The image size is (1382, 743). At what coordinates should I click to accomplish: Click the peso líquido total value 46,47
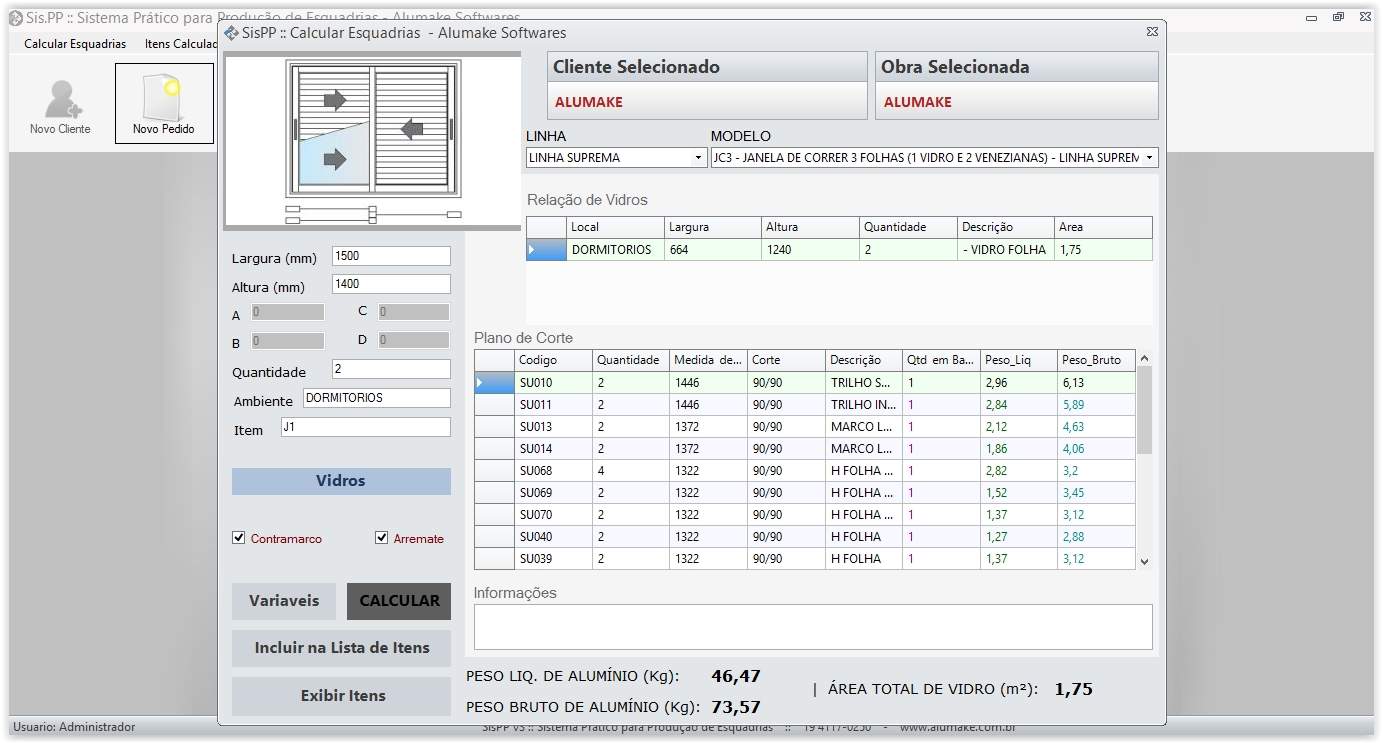tap(736, 677)
